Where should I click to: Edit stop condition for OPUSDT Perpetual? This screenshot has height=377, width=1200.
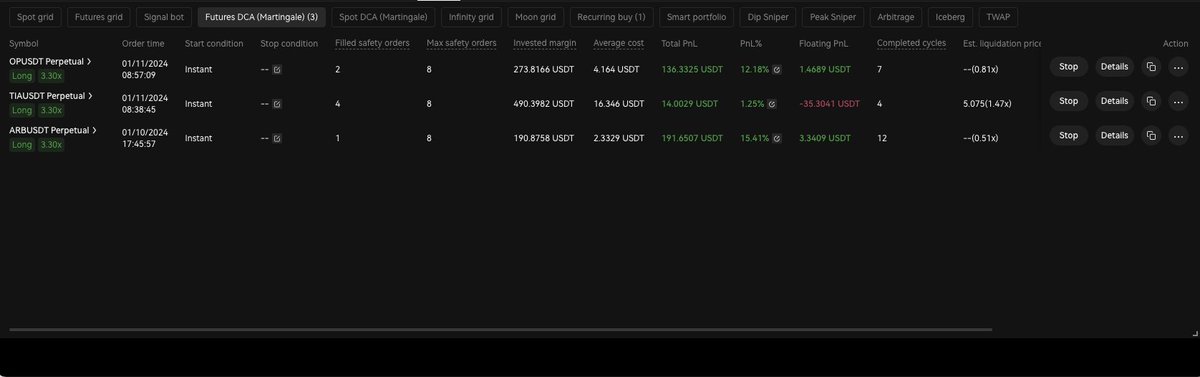277,69
